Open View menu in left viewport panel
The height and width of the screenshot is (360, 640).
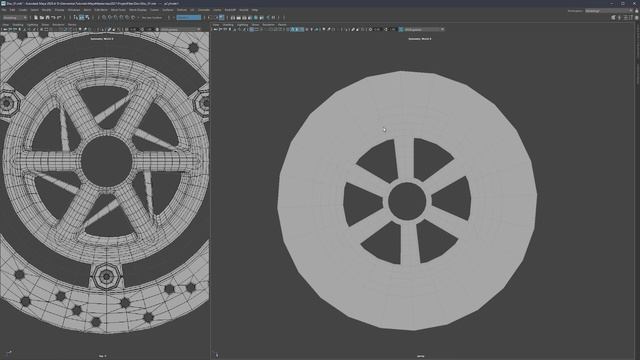(x=6, y=24)
